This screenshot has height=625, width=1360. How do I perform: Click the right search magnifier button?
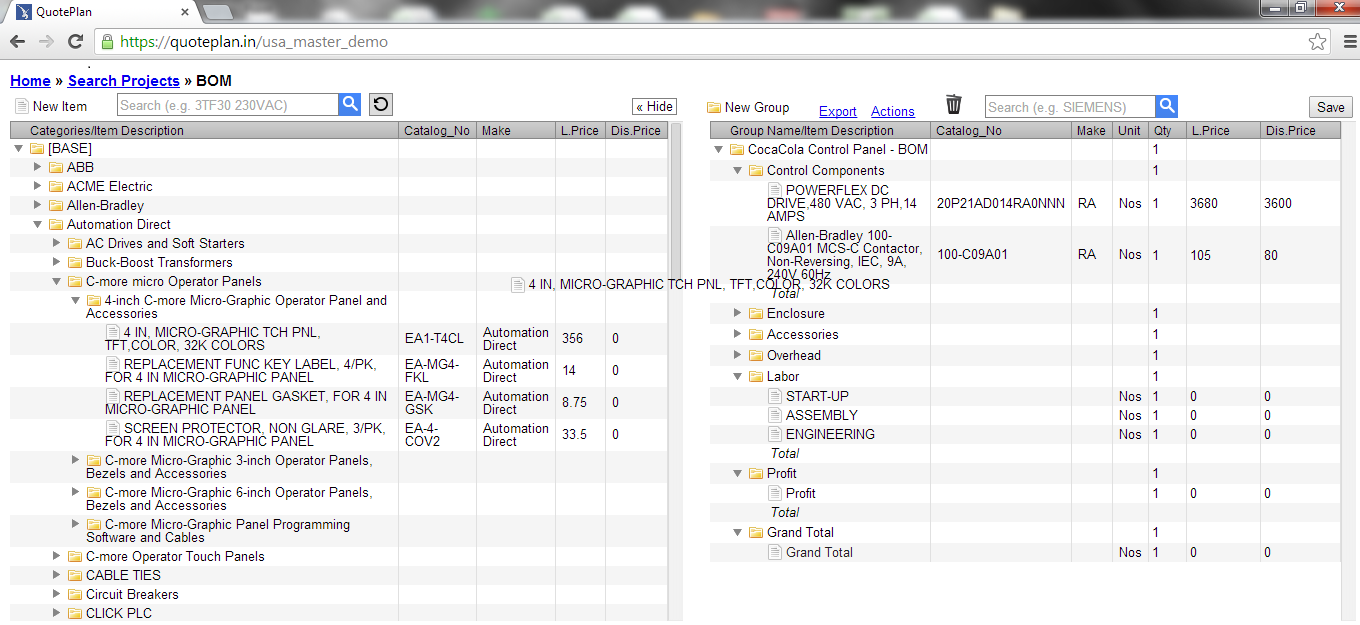[1166, 106]
